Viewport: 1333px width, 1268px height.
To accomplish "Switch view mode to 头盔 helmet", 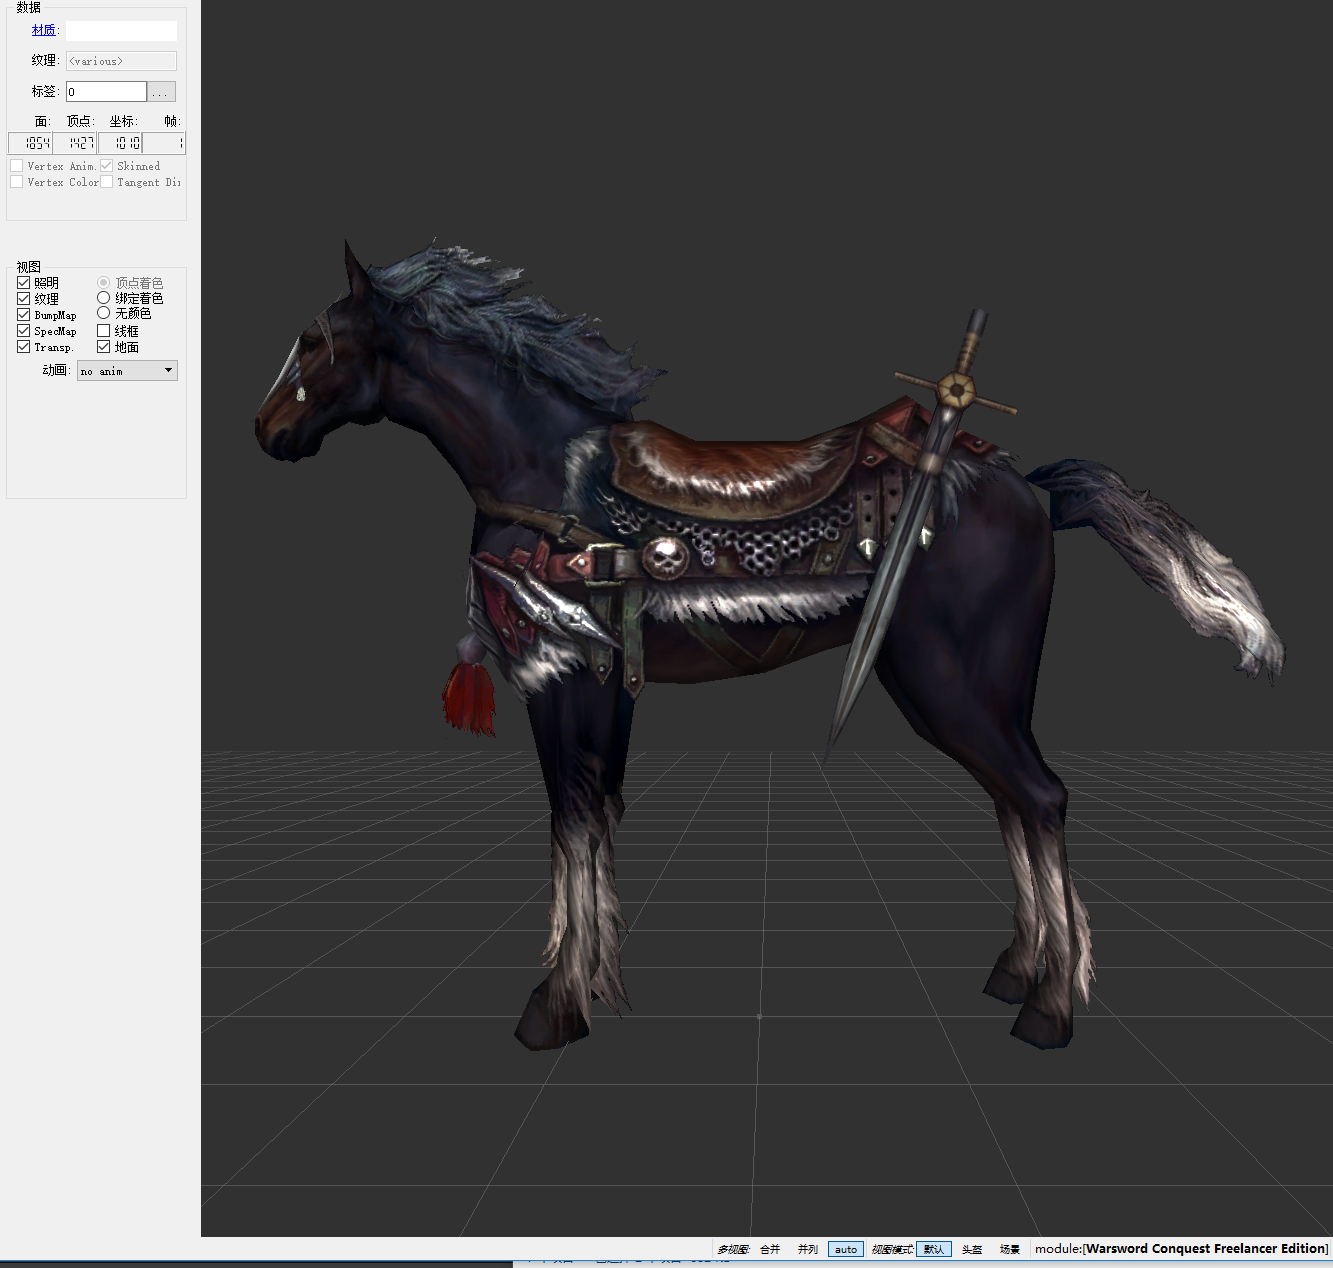I will 972,1249.
